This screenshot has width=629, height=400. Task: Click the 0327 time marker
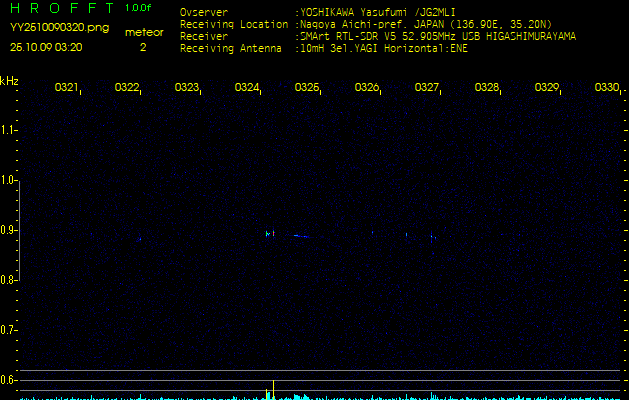click(426, 87)
